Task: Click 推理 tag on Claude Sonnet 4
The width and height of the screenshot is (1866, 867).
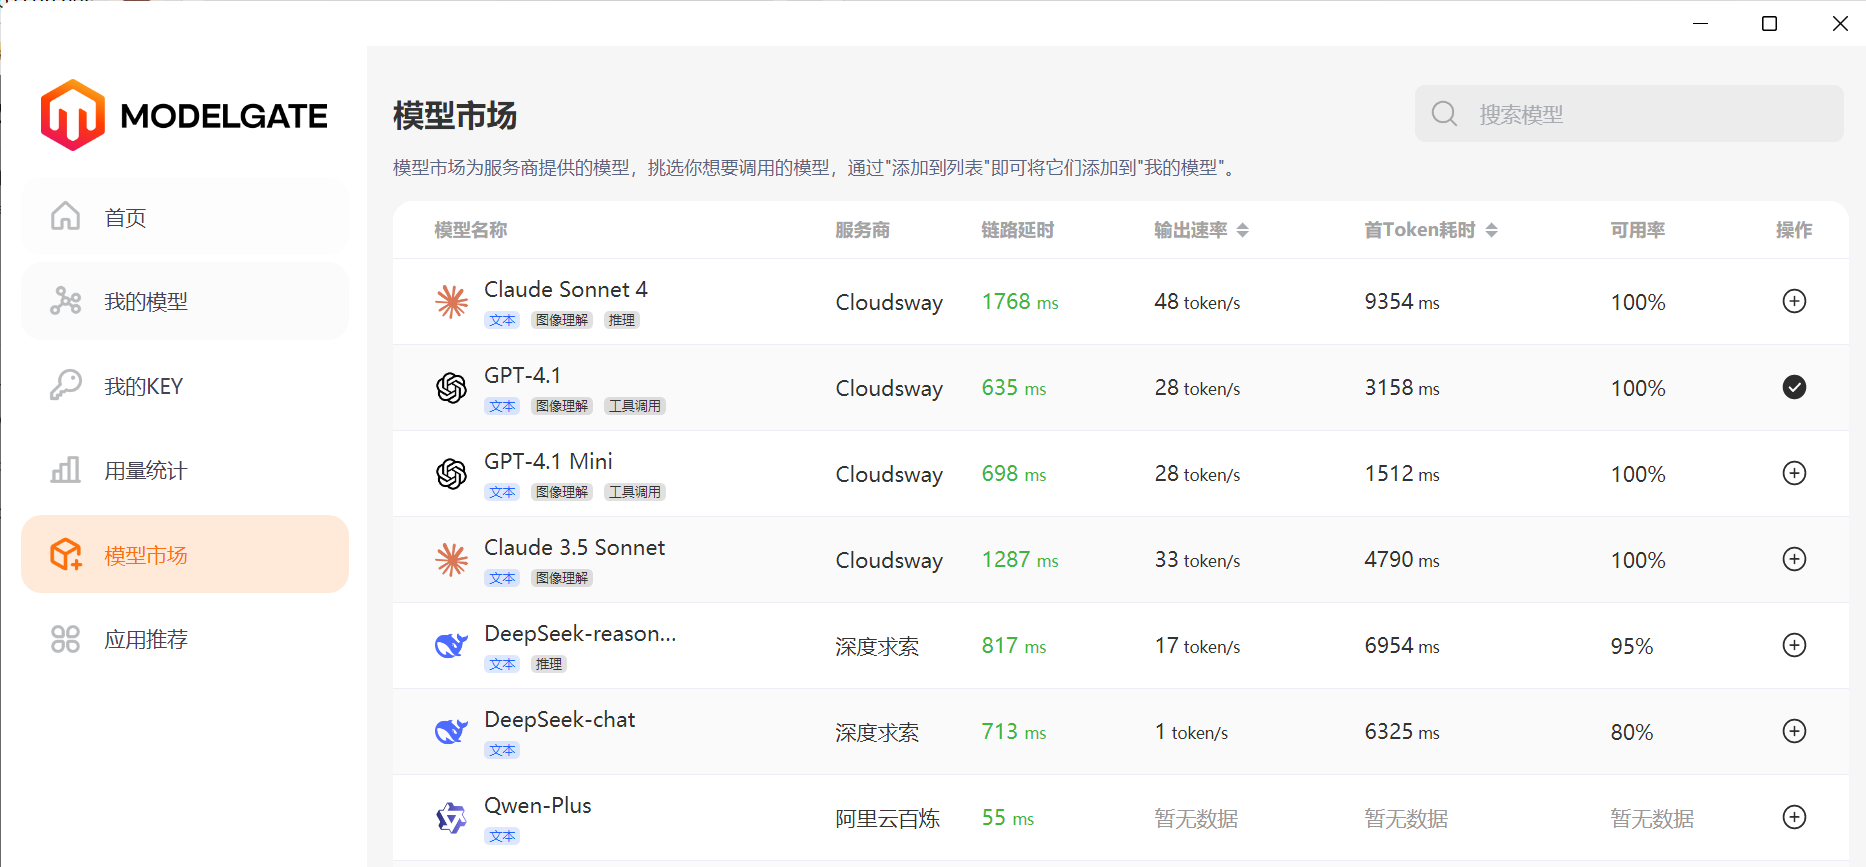Action: coord(622,320)
